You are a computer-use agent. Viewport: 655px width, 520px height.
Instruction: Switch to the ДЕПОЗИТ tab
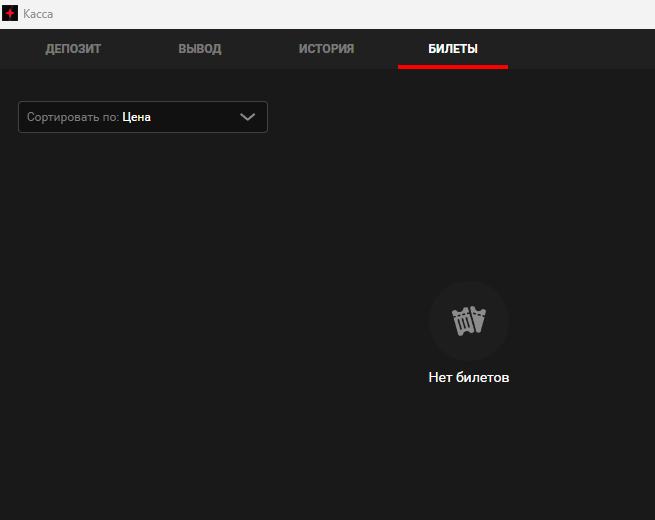tap(73, 49)
